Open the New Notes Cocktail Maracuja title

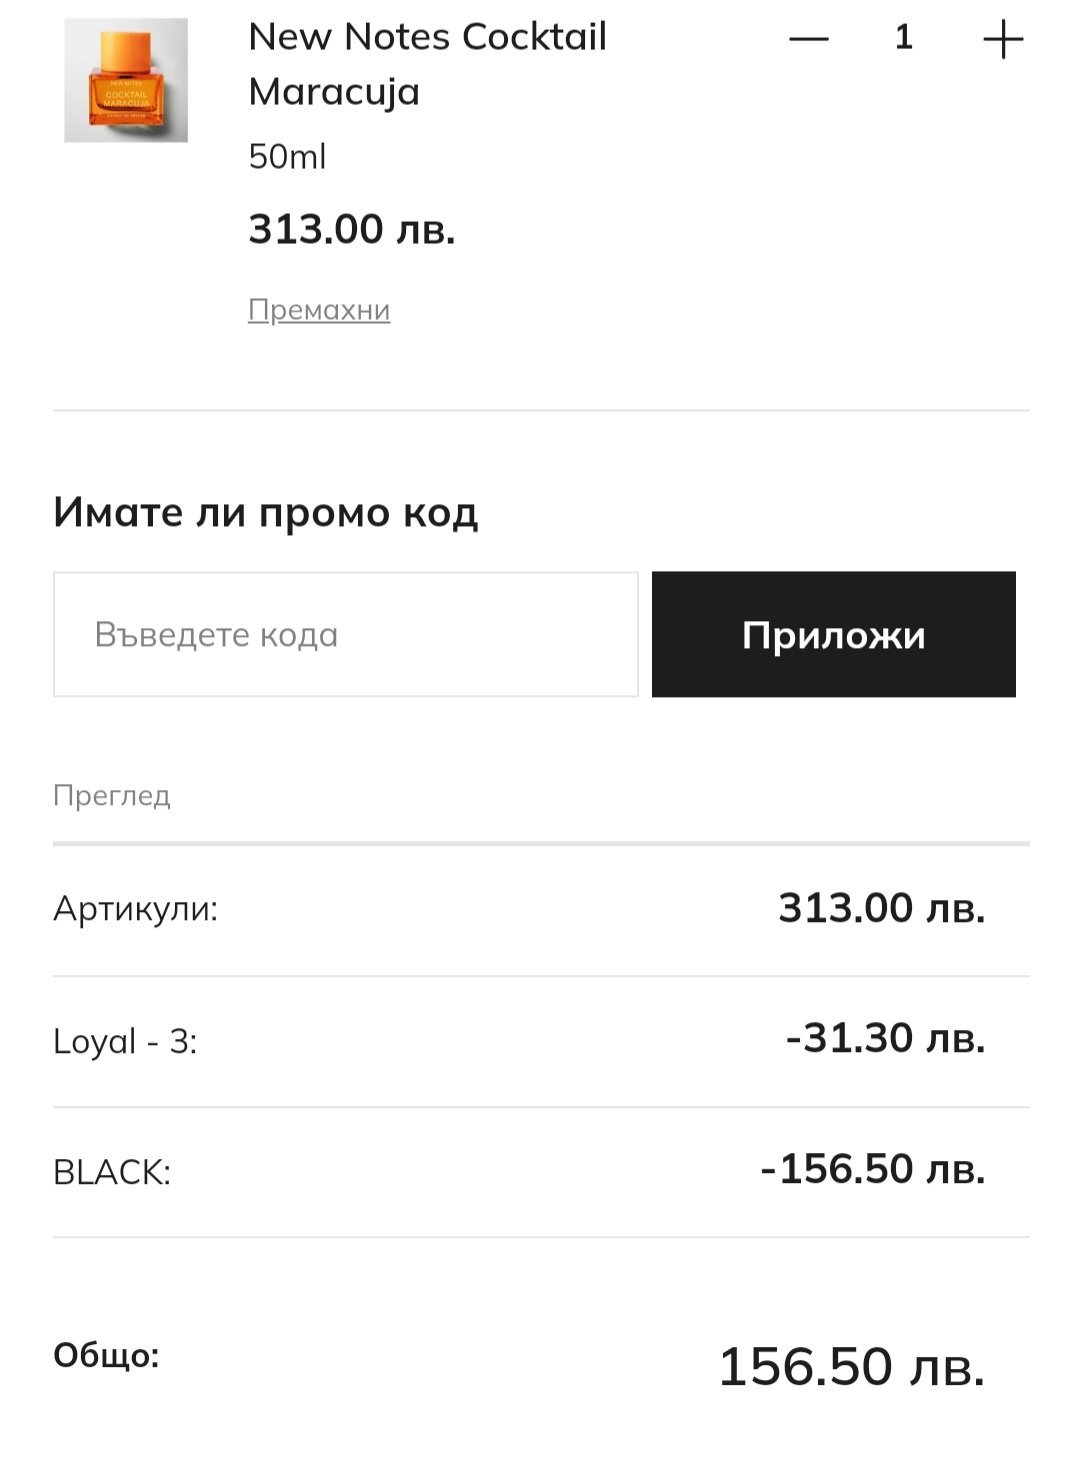pyautogui.click(x=427, y=64)
